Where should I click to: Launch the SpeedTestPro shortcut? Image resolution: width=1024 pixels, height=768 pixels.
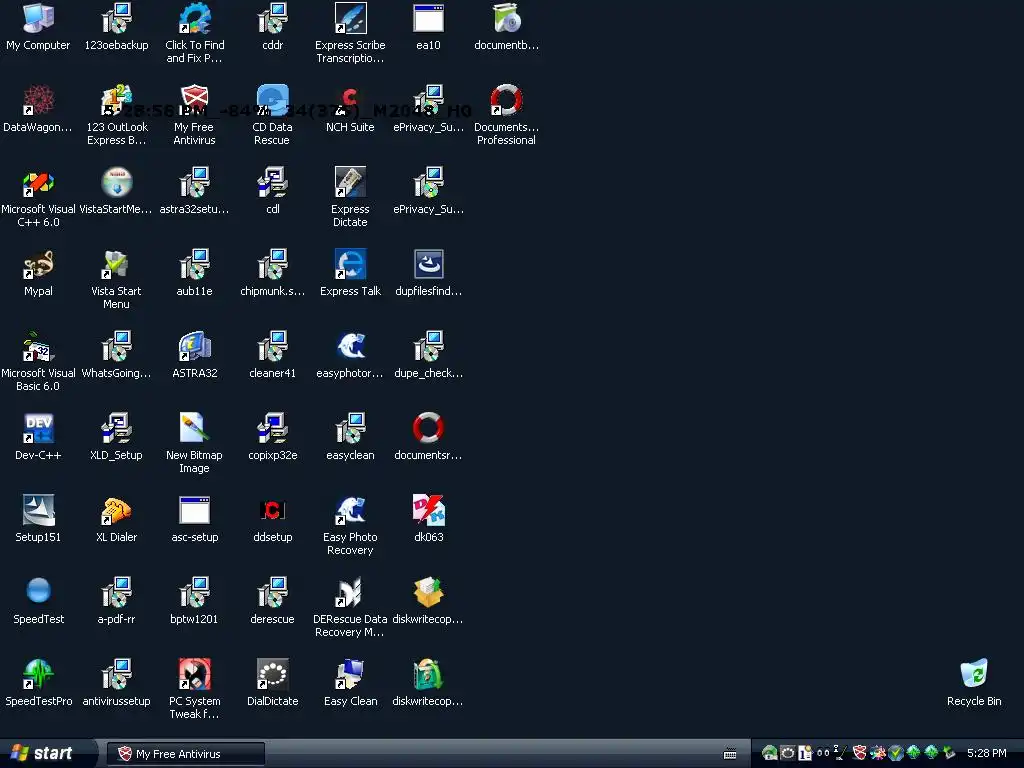38,683
